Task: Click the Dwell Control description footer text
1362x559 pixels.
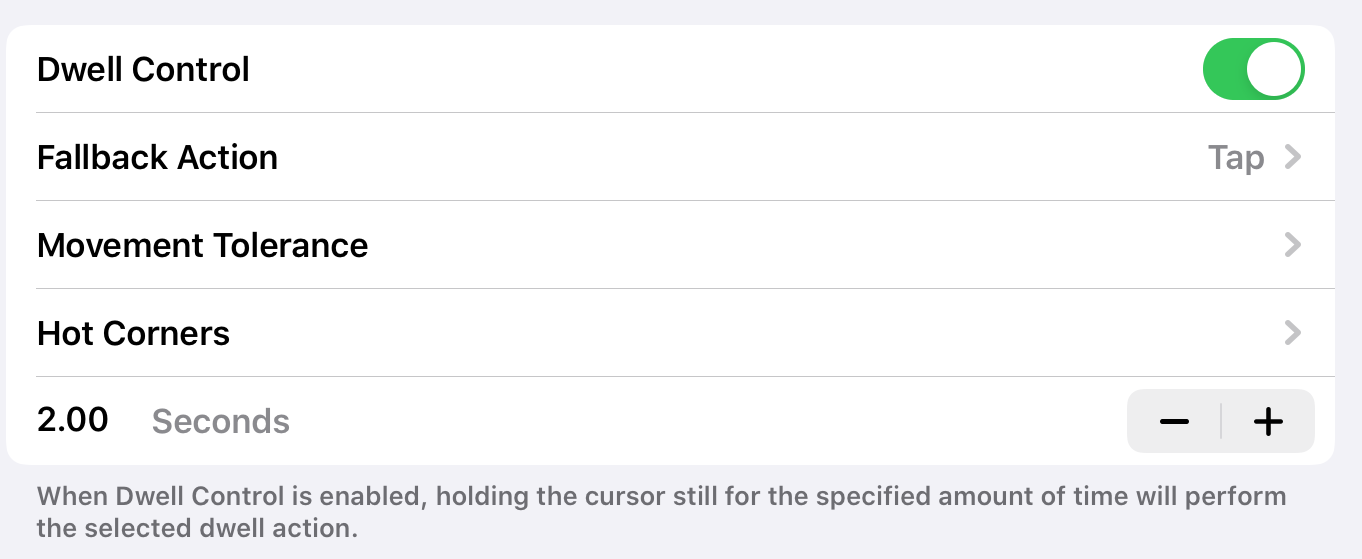Action: (660, 511)
